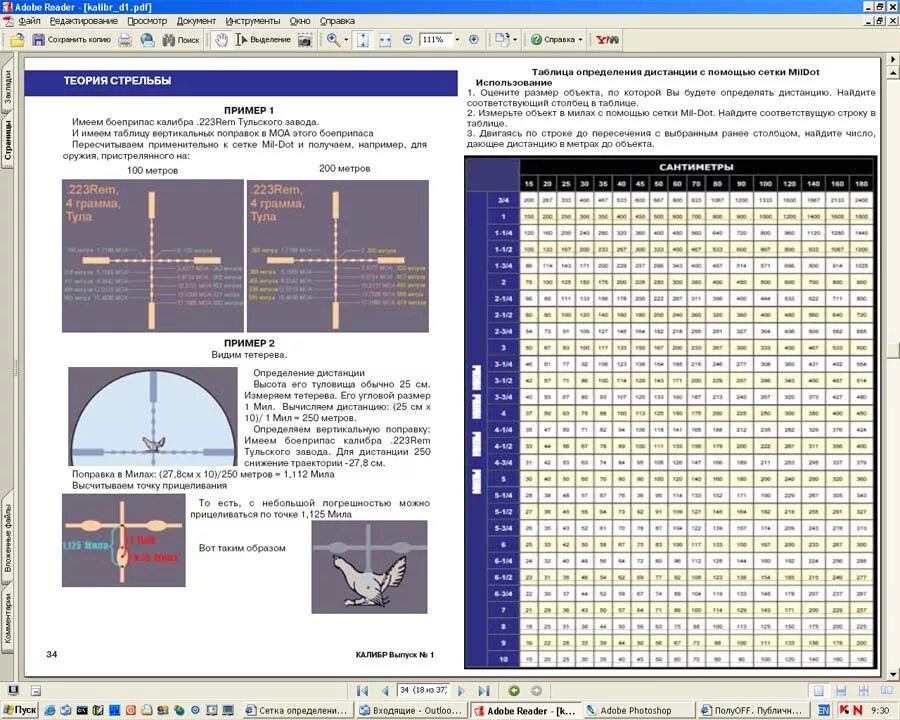
Task: Click the vertical scrollbar down arrow
Action: (893, 674)
